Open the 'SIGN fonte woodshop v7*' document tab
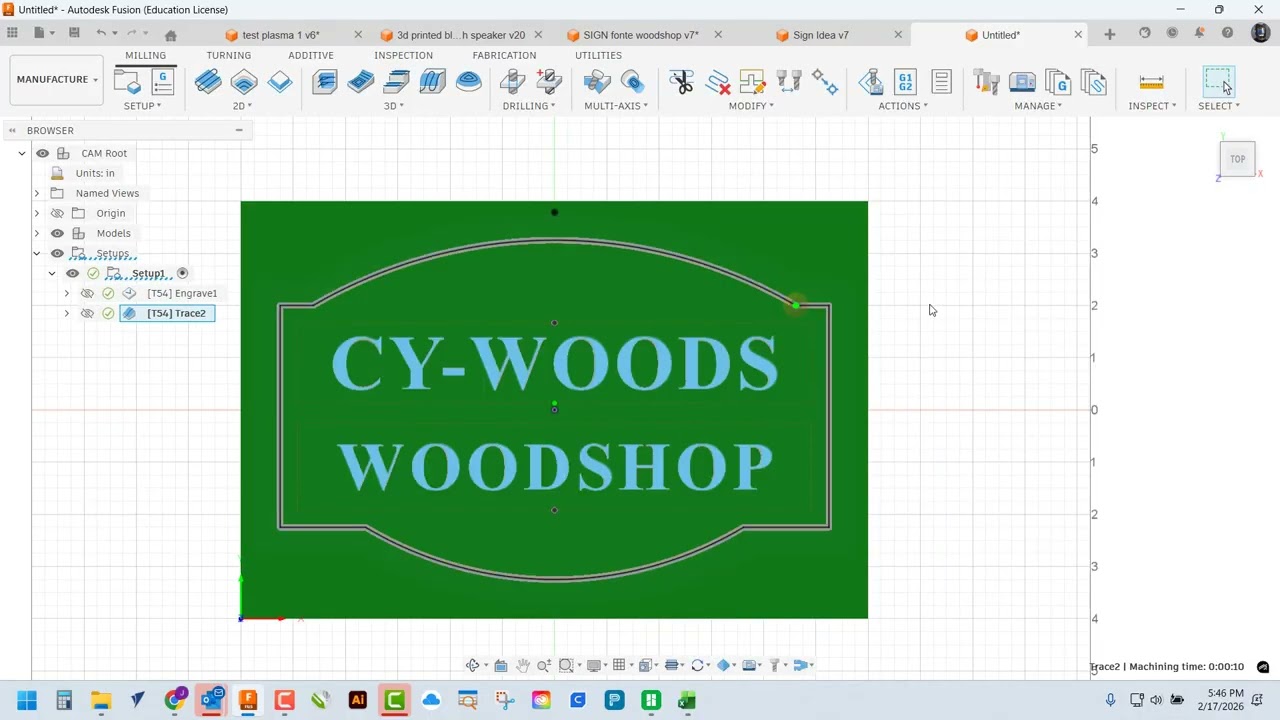 click(x=641, y=35)
